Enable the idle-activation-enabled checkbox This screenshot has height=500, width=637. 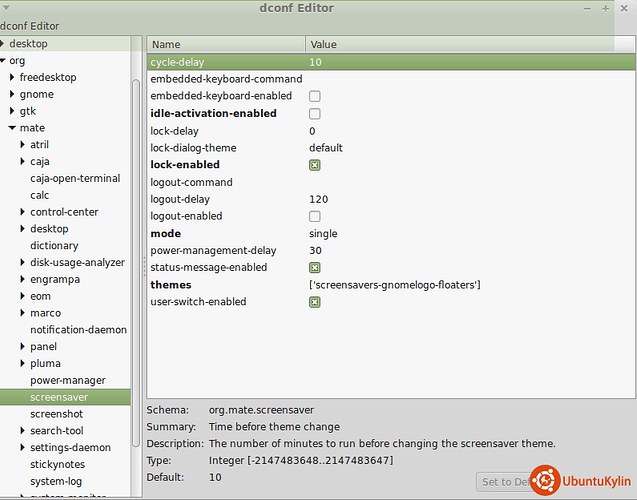click(x=314, y=114)
